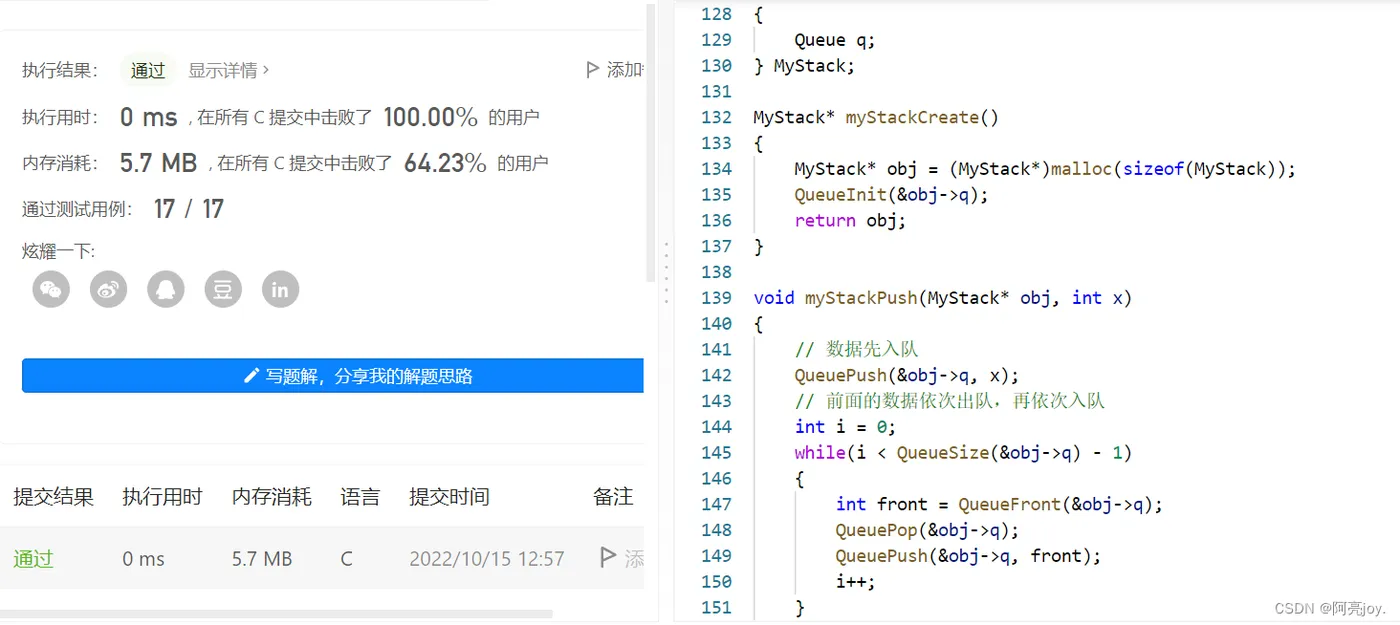Click the 语言 column header
Viewport: 1400px width, 625px height.
[x=360, y=497]
